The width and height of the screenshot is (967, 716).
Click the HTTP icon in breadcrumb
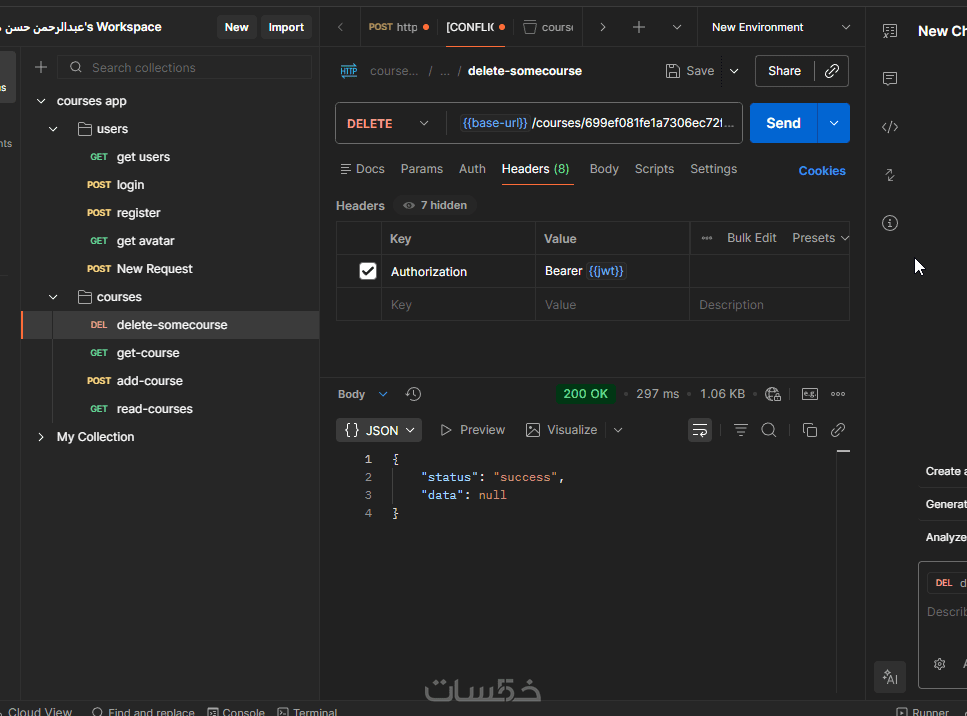[x=349, y=71]
